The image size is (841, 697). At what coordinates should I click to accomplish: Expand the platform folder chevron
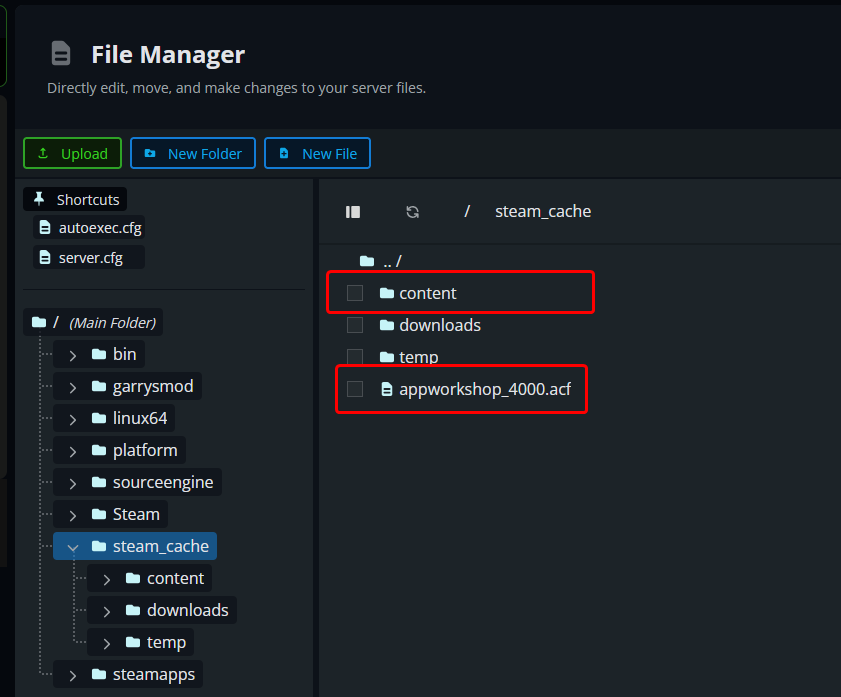point(72,451)
